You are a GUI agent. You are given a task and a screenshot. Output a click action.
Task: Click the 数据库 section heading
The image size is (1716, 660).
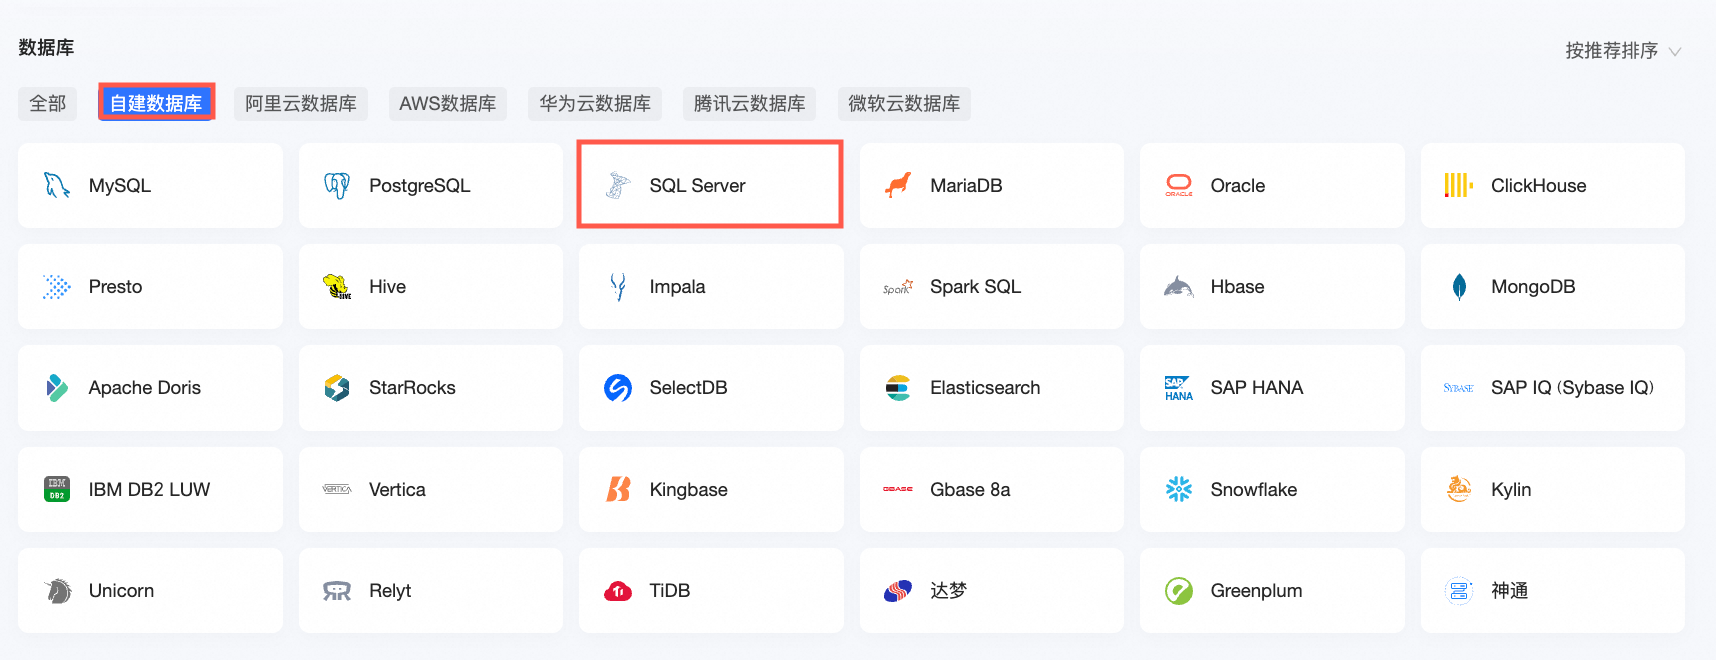(x=46, y=48)
